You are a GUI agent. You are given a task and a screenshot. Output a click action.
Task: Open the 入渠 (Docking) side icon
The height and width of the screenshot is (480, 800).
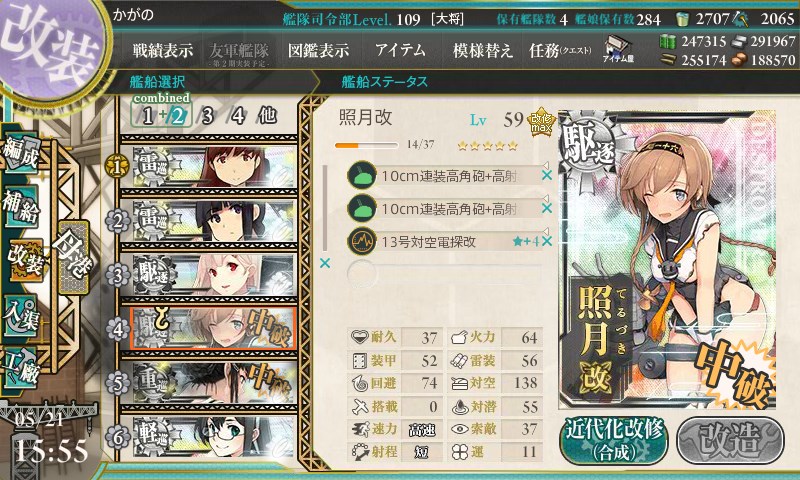[21, 316]
